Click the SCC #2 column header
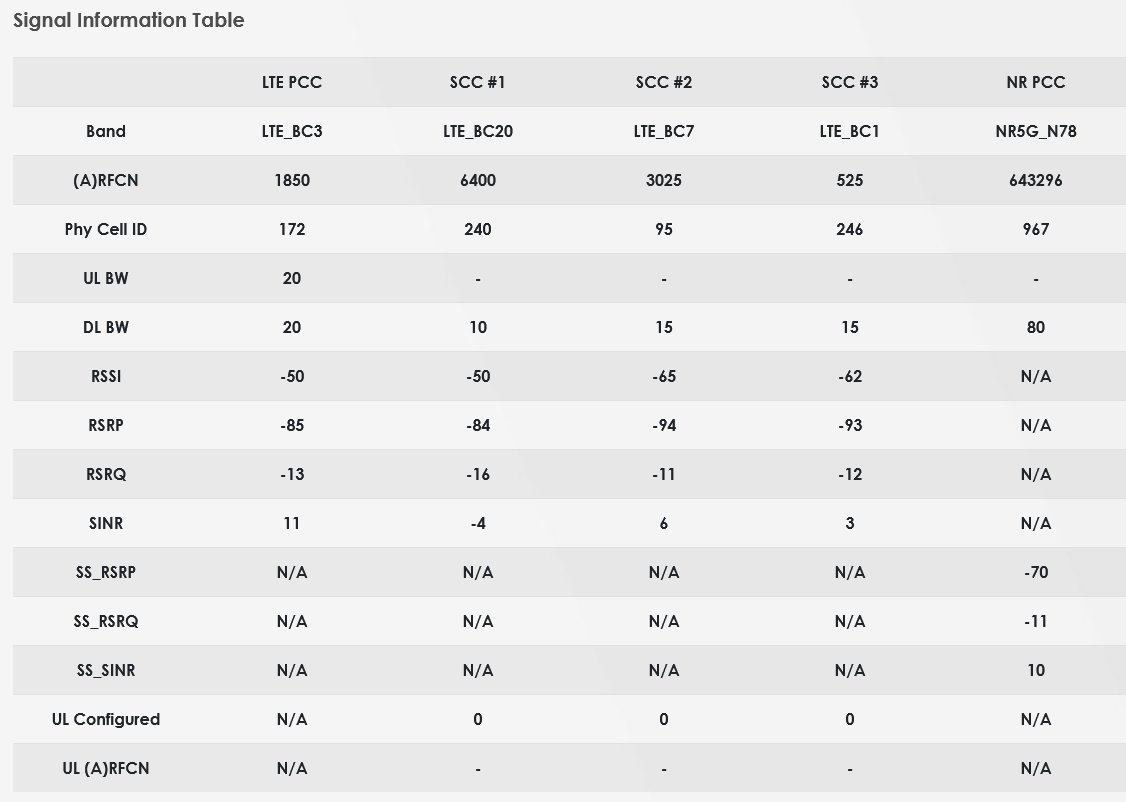The height and width of the screenshot is (802, 1126). tap(664, 82)
